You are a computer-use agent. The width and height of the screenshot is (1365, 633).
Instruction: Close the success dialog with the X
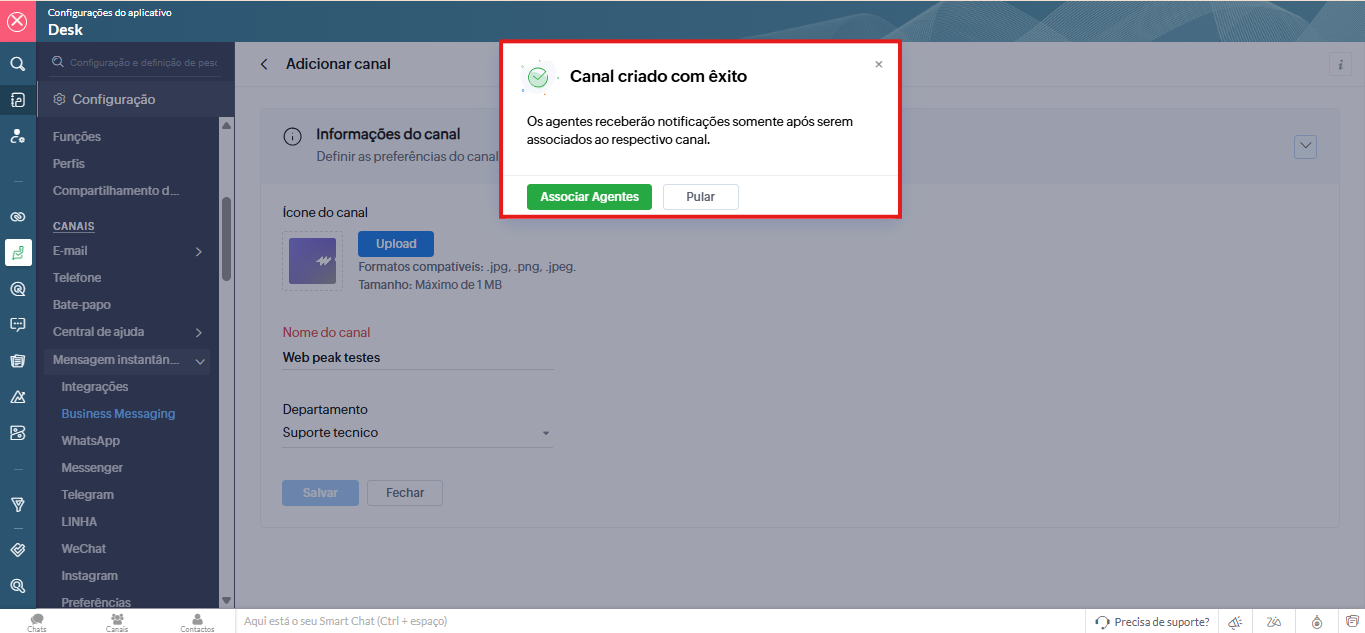[879, 64]
